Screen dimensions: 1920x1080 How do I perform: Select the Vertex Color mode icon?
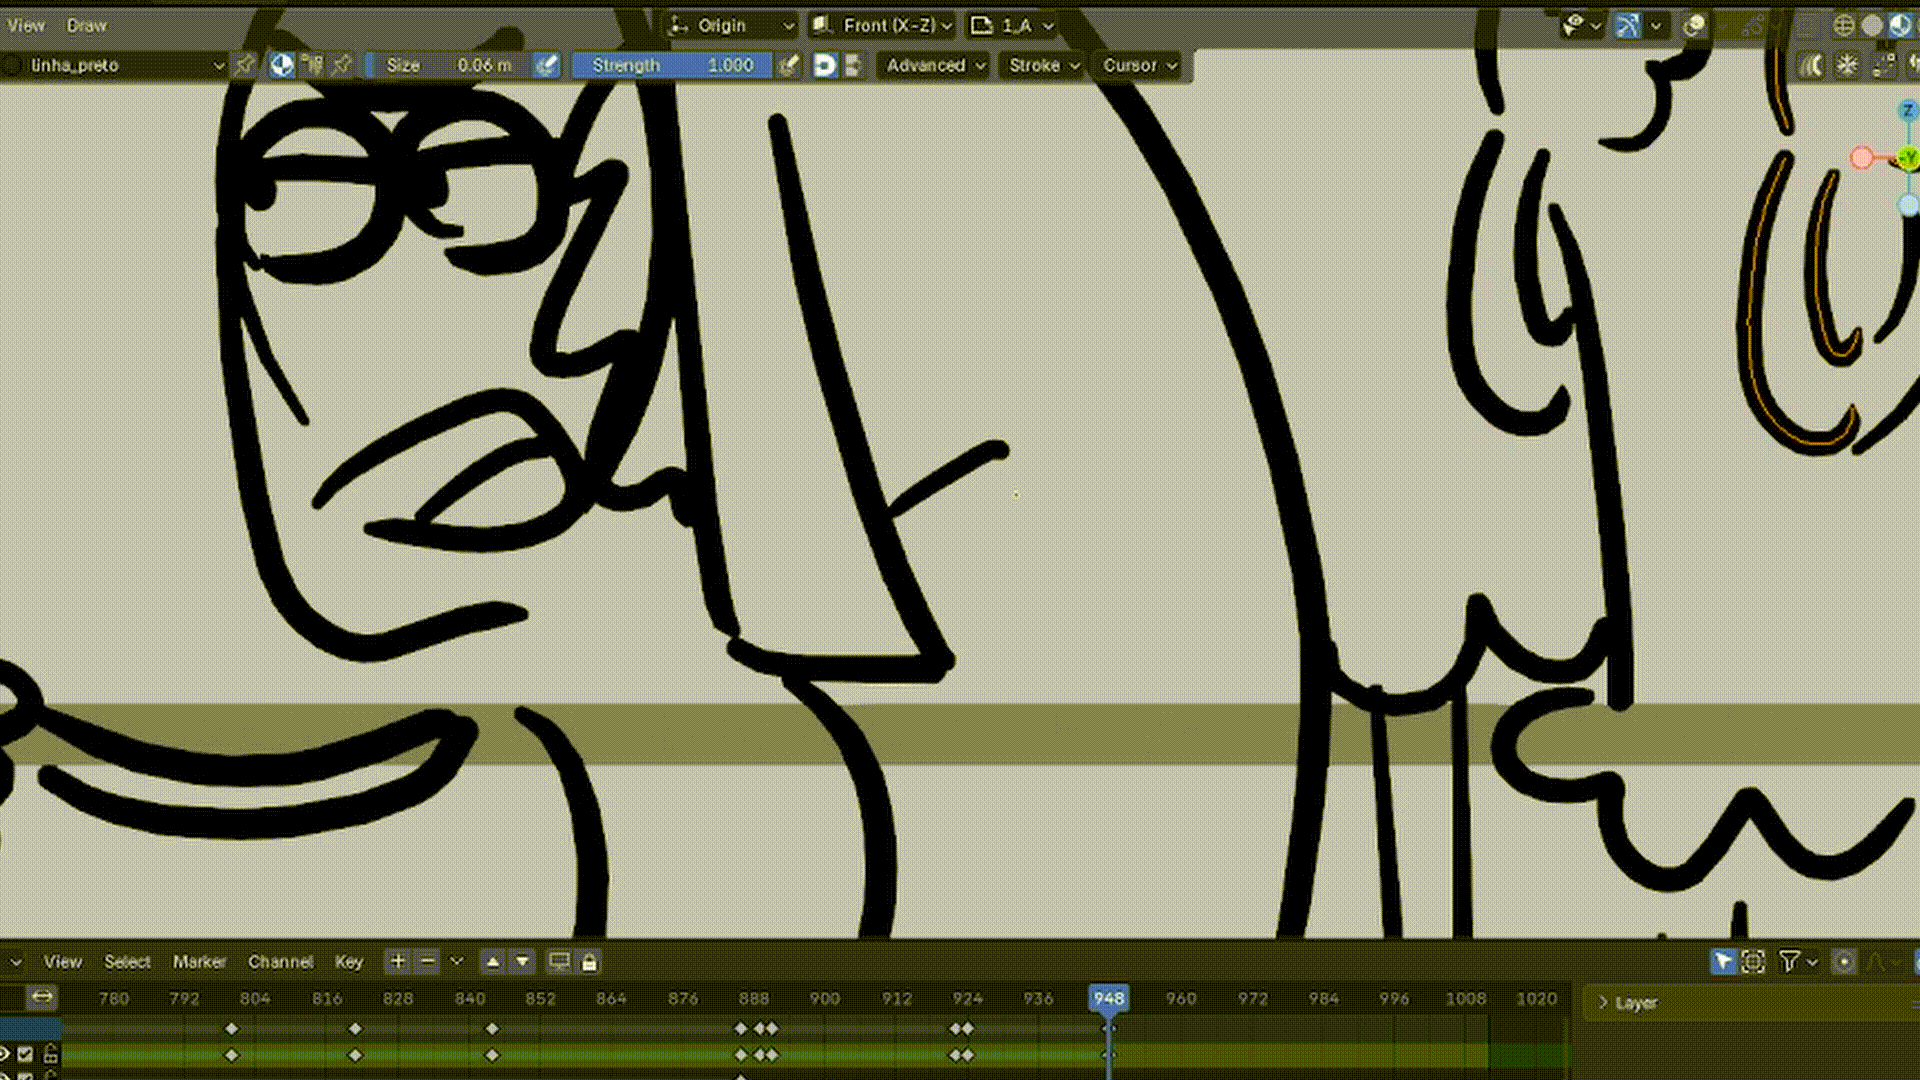click(313, 65)
